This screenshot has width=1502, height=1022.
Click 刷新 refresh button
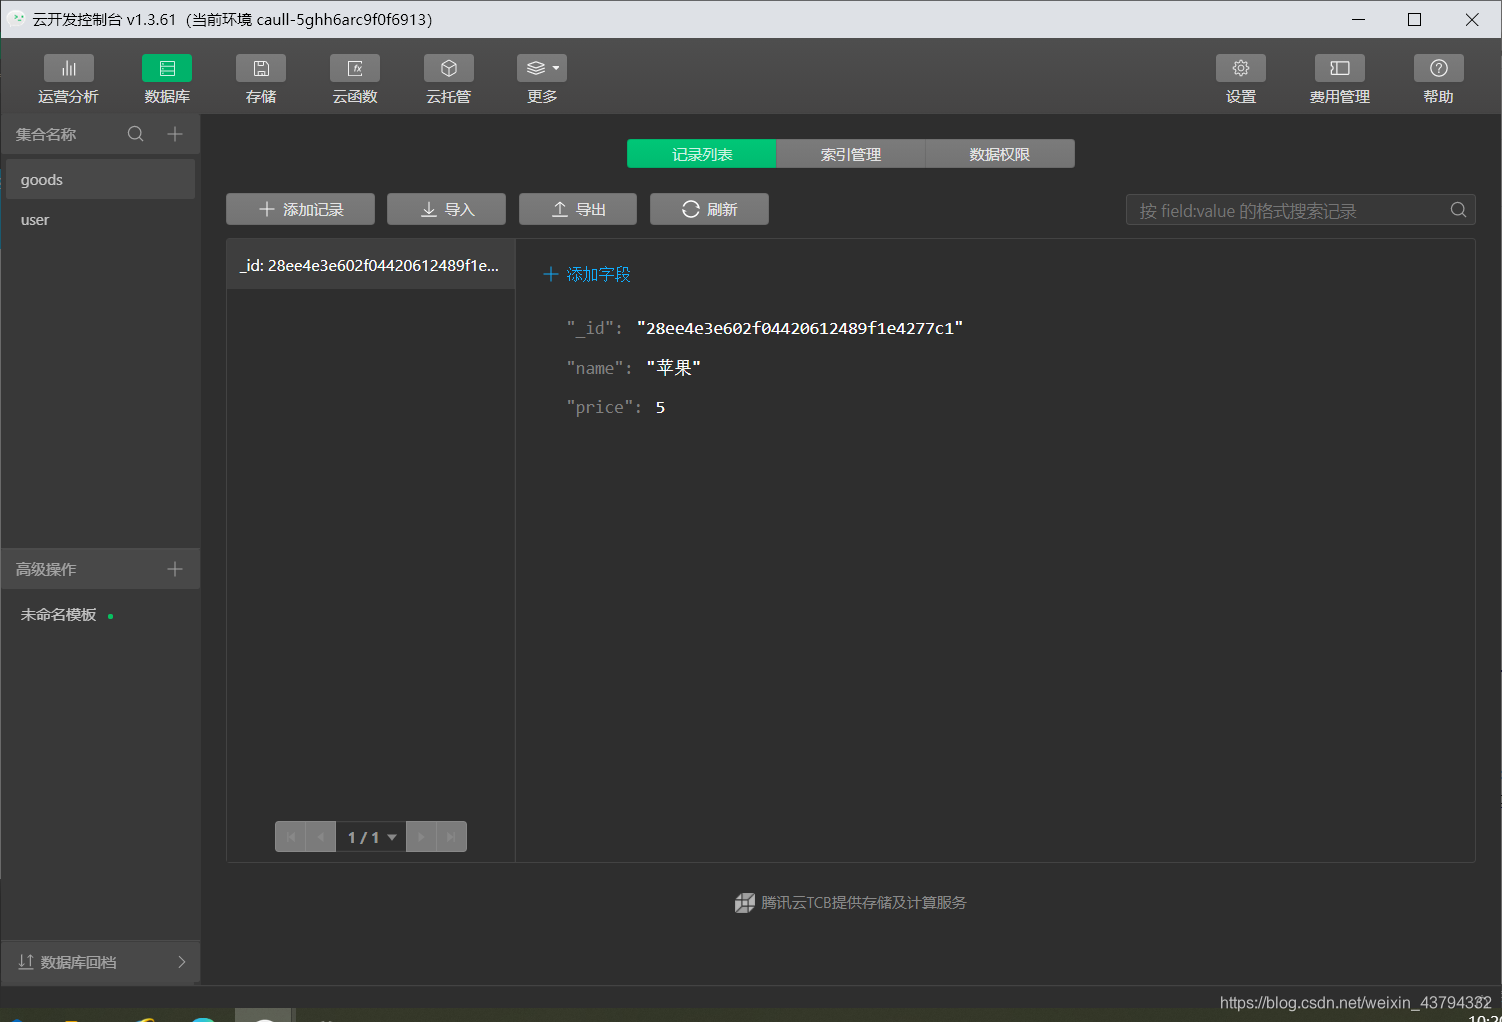(x=709, y=209)
